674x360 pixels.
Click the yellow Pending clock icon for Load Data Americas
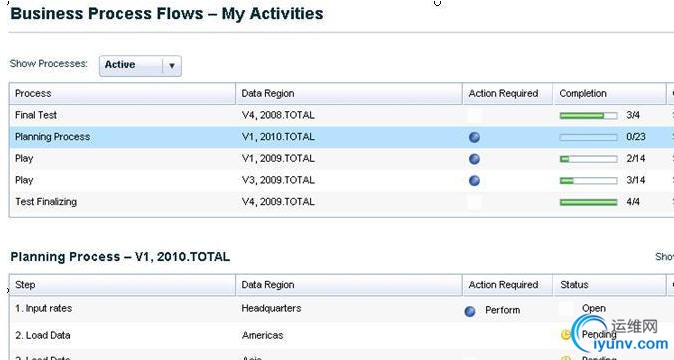click(x=566, y=335)
